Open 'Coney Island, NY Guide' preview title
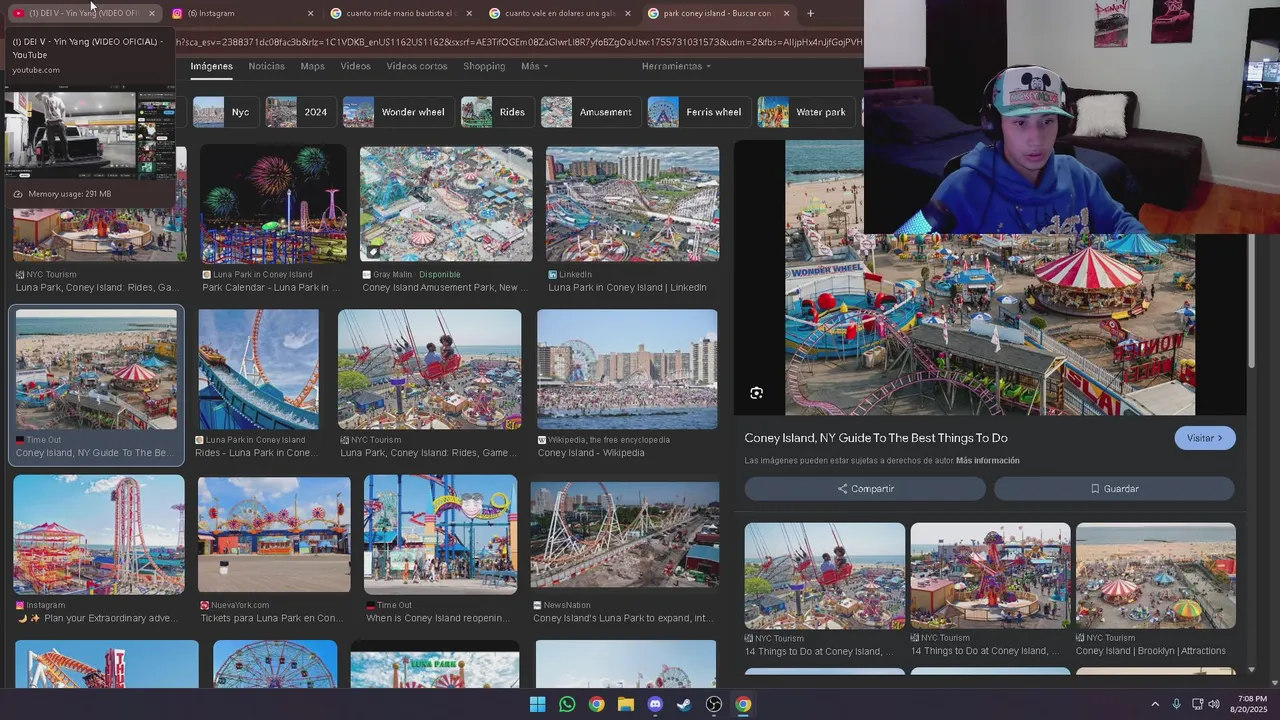 pyautogui.click(x=876, y=438)
